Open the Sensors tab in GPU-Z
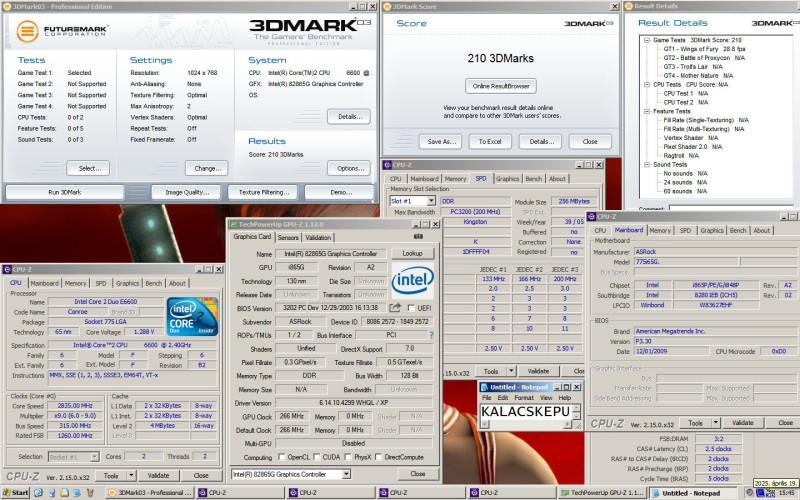 (x=288, y=238)
